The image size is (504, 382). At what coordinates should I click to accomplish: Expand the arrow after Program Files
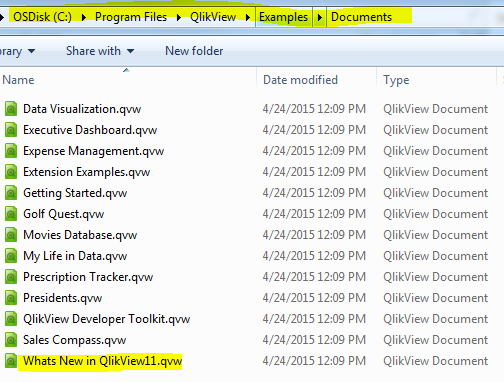179,17
